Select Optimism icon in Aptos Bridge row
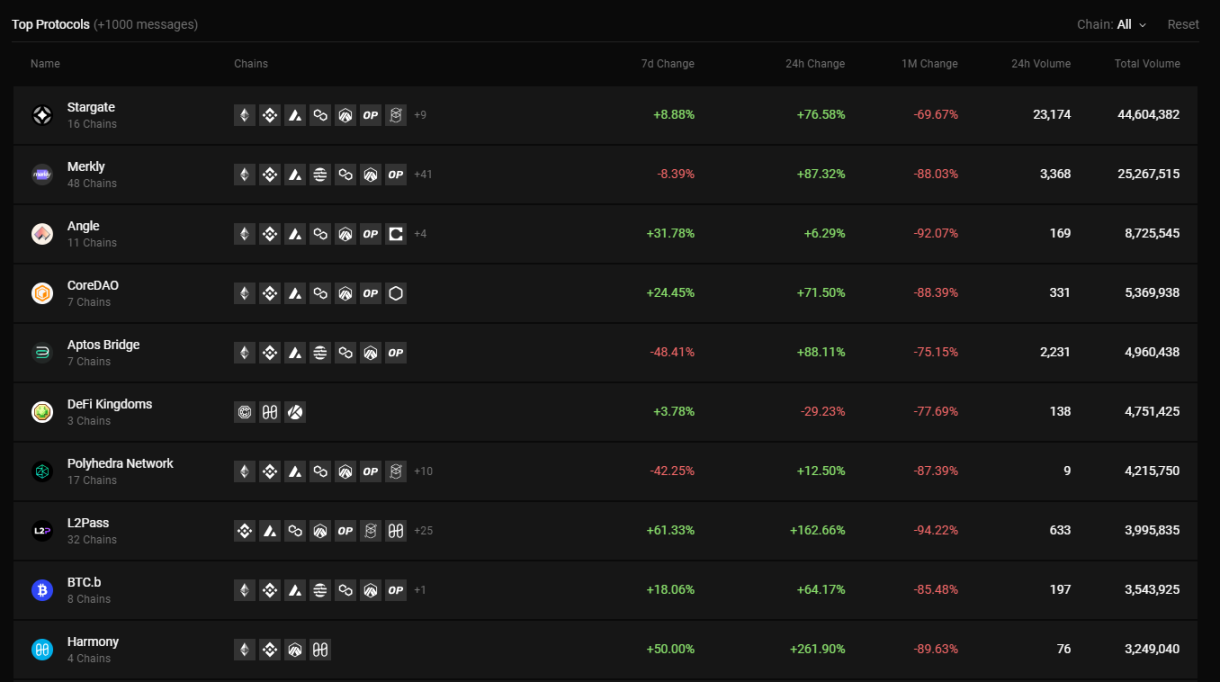Screen dimensions: 1220x682 (x=396, y=352)
